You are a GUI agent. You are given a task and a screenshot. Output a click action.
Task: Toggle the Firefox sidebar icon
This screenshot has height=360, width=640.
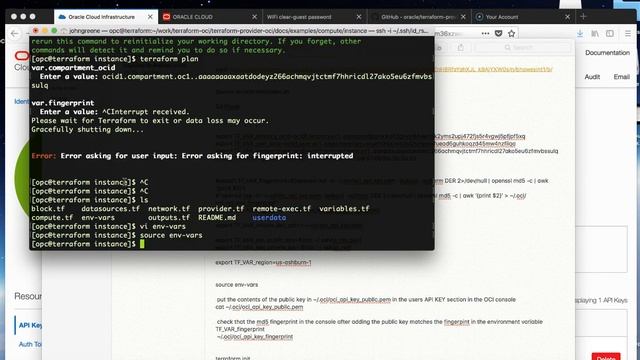pos(610,33)
